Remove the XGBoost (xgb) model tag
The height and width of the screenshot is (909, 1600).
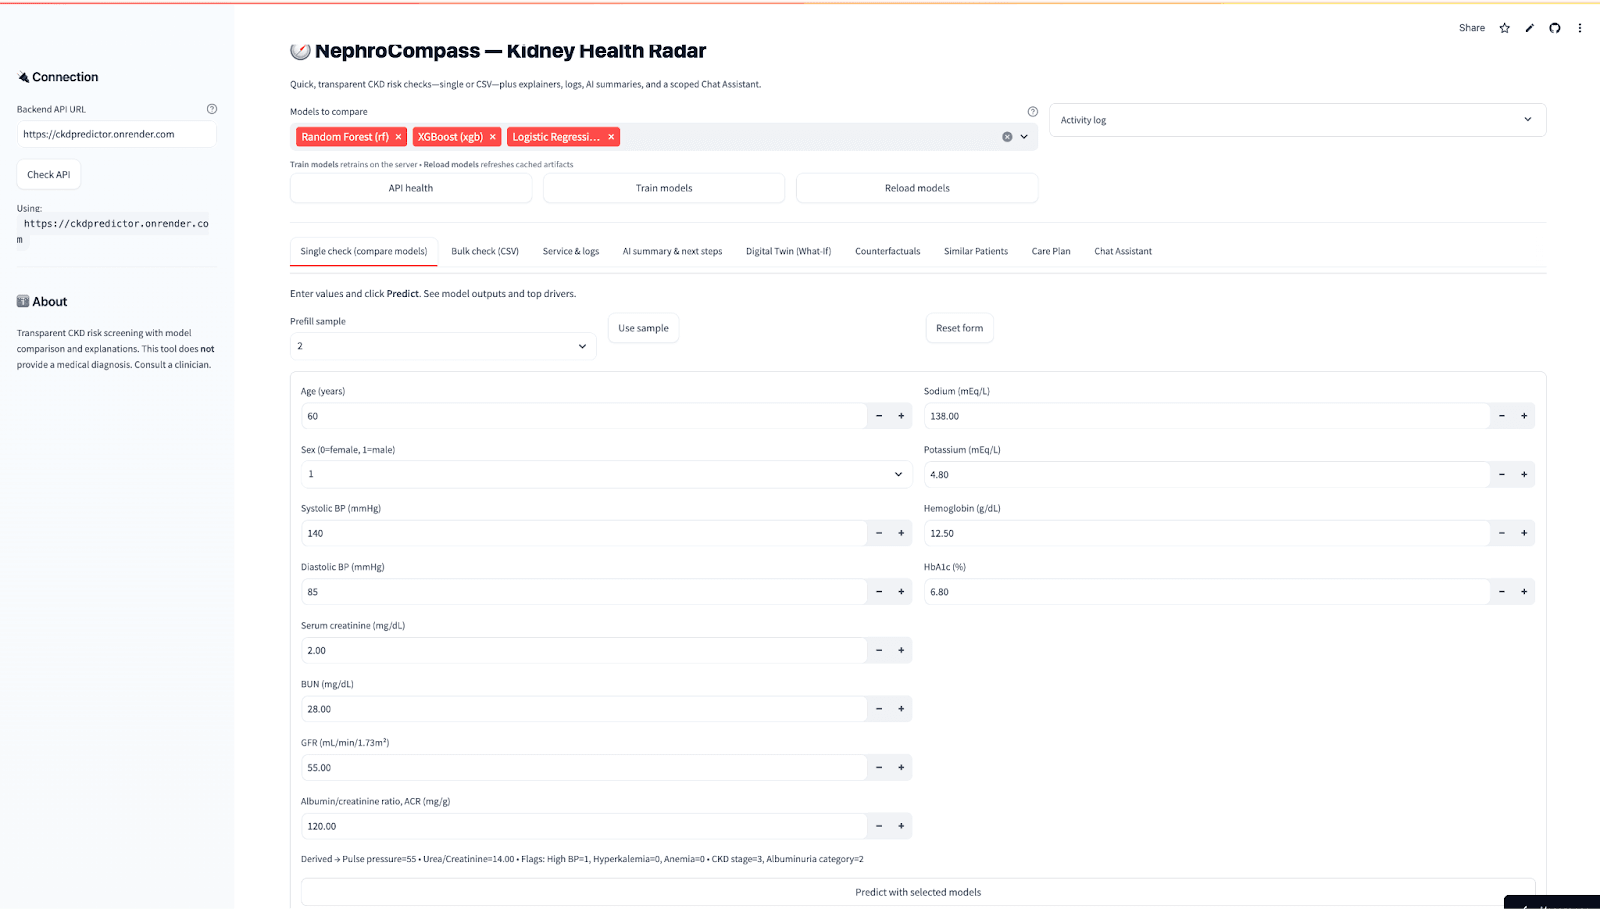[493, 137]
